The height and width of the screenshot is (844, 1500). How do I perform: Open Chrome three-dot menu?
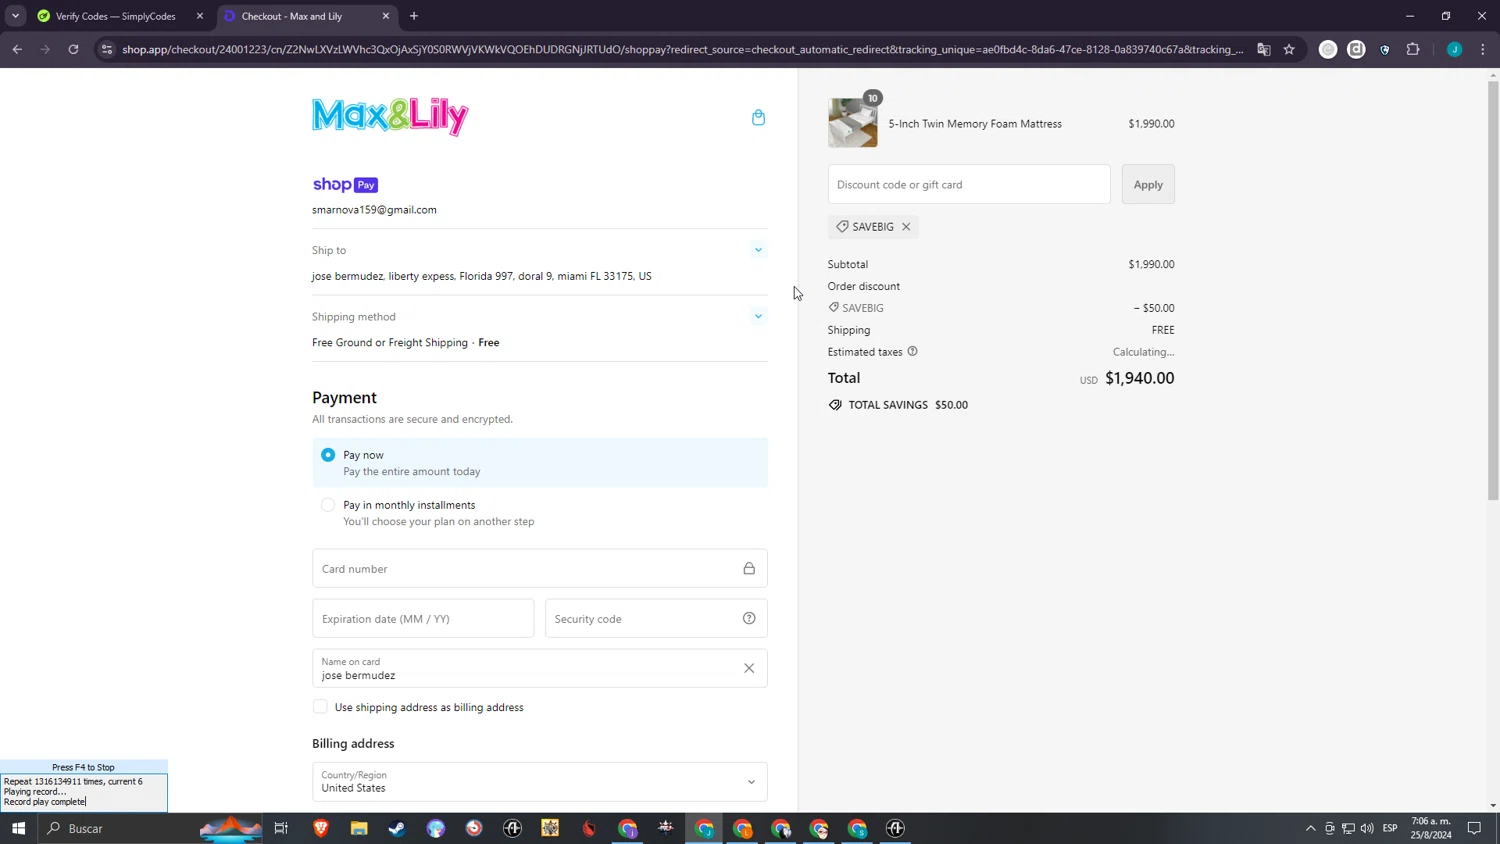point(1483,49)
